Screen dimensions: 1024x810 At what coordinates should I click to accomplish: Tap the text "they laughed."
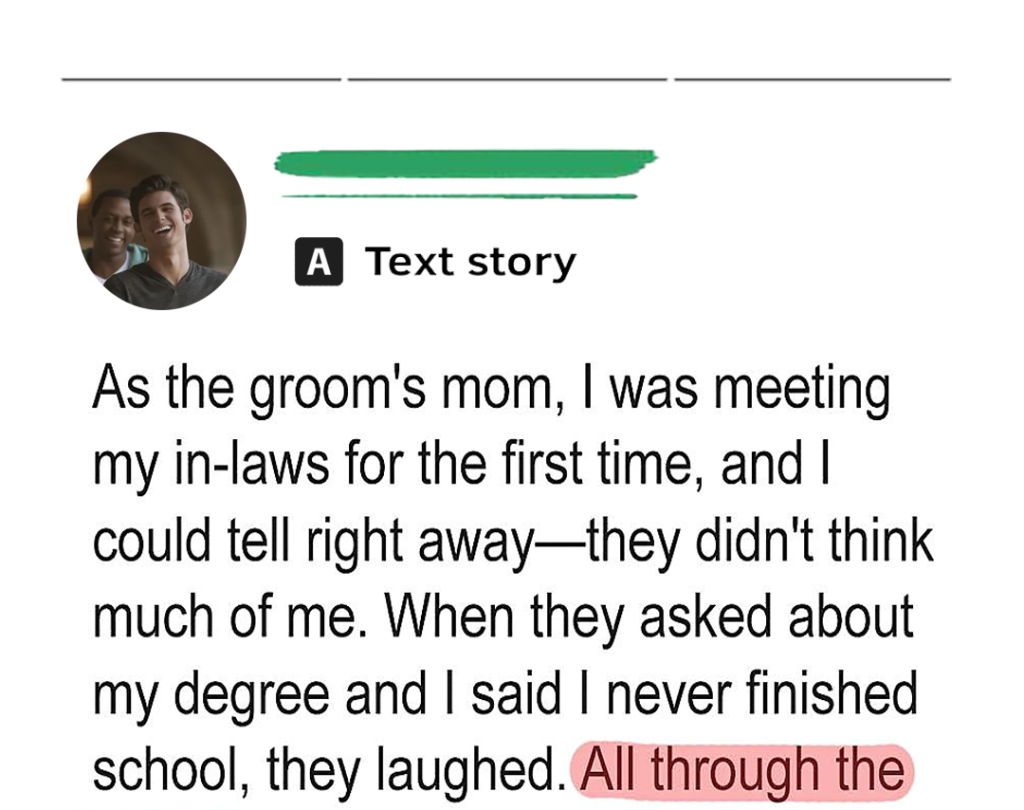point(415,771)
